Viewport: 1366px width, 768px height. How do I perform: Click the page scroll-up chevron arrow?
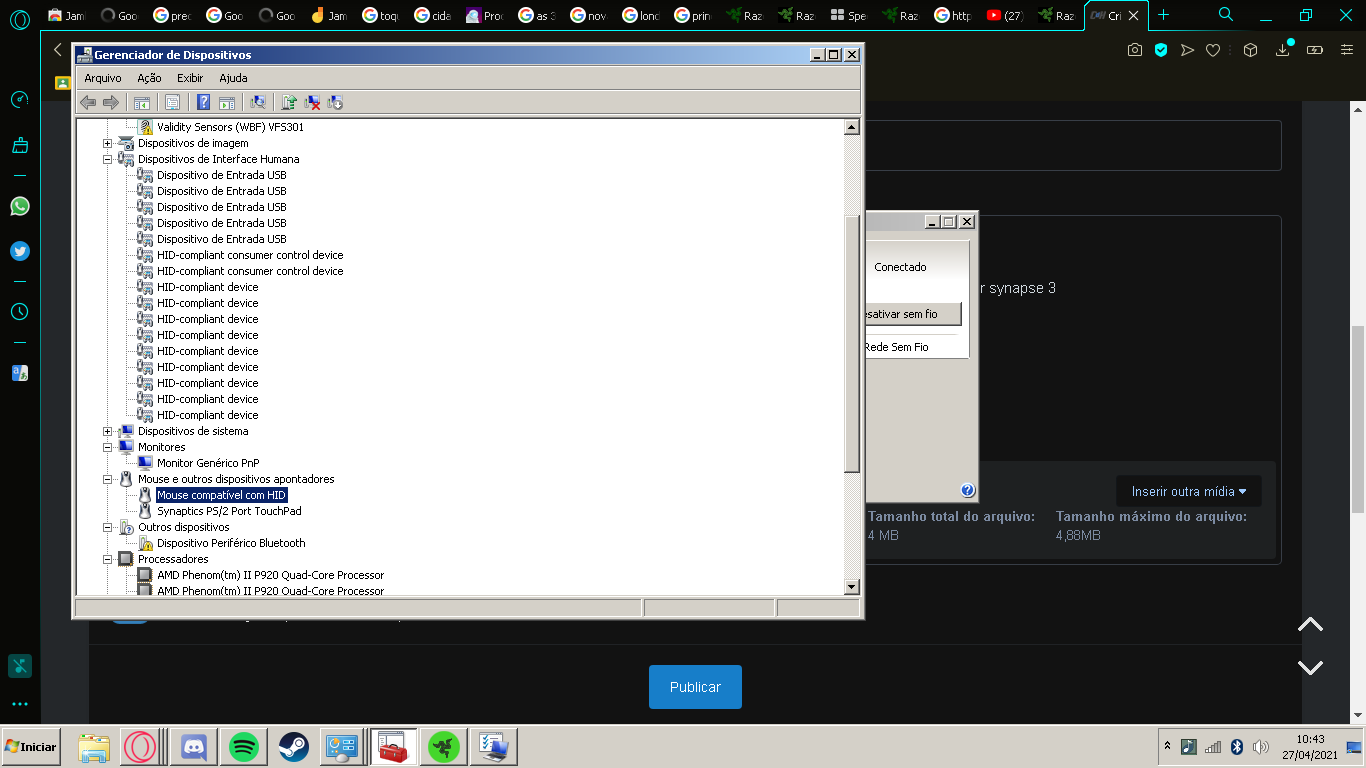coord(1310,625)
